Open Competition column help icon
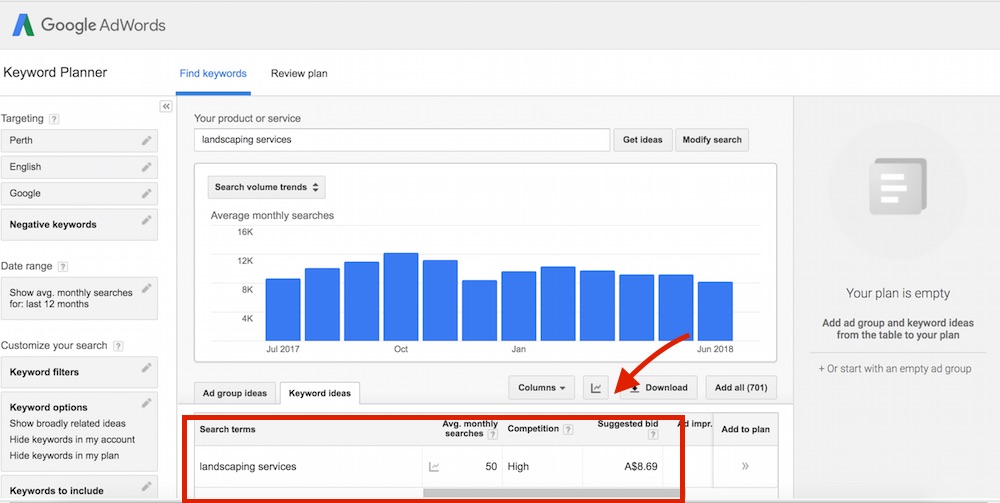The height and width of the screenshot is (503, 1000). (568, 430)
